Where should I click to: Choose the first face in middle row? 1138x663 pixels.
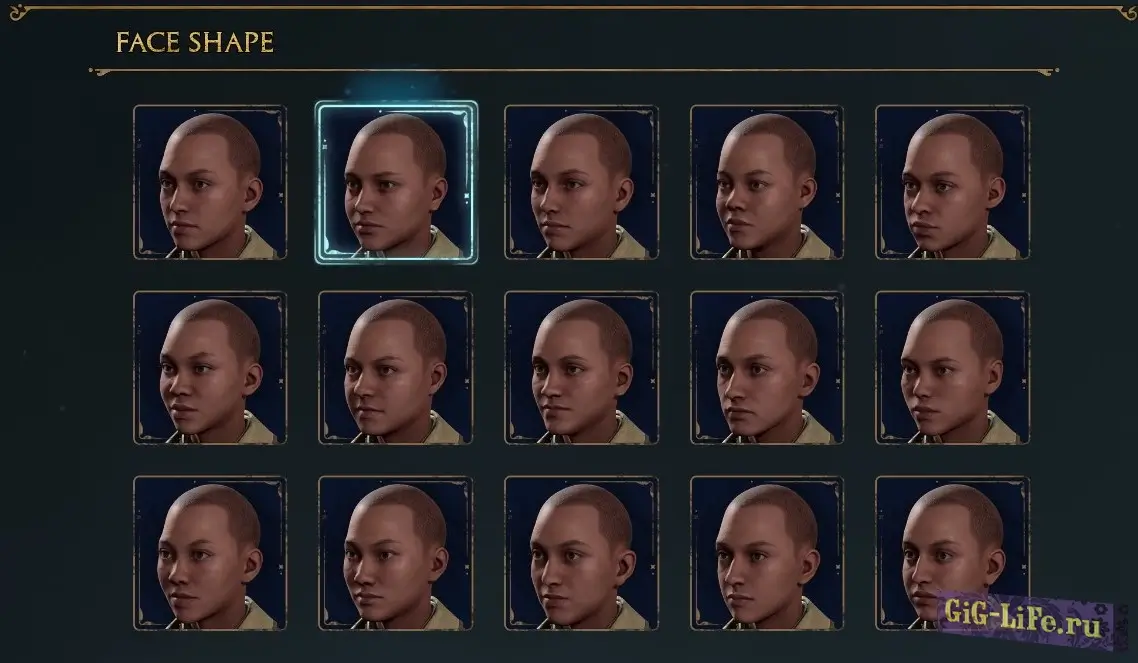tap(210, 368)
